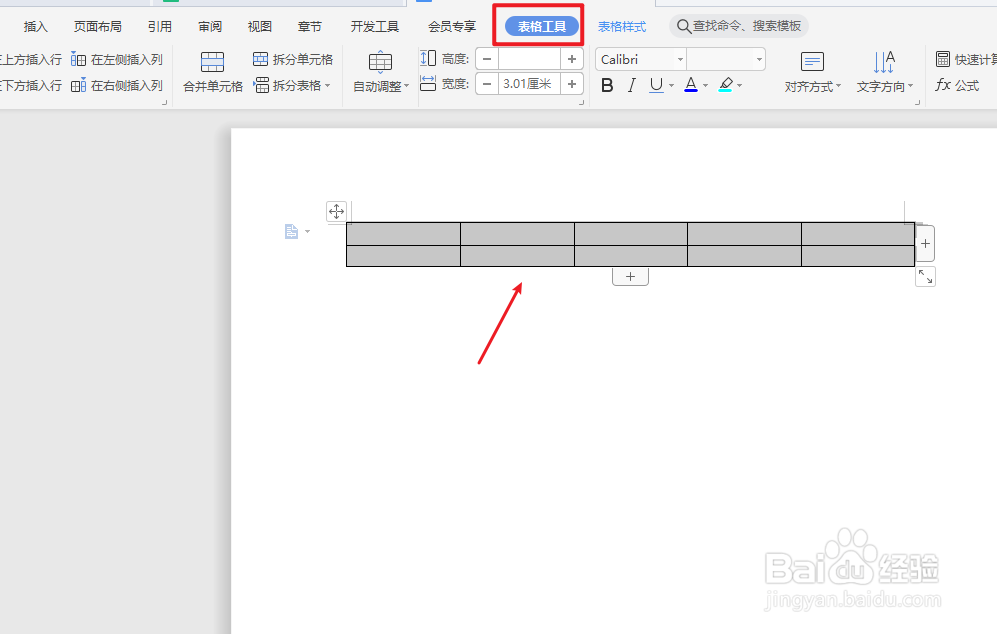Add a column using the plus button right of table
The width and height of the screenshot is (997, 634).
pyautogui.click(x=923, y=242)
